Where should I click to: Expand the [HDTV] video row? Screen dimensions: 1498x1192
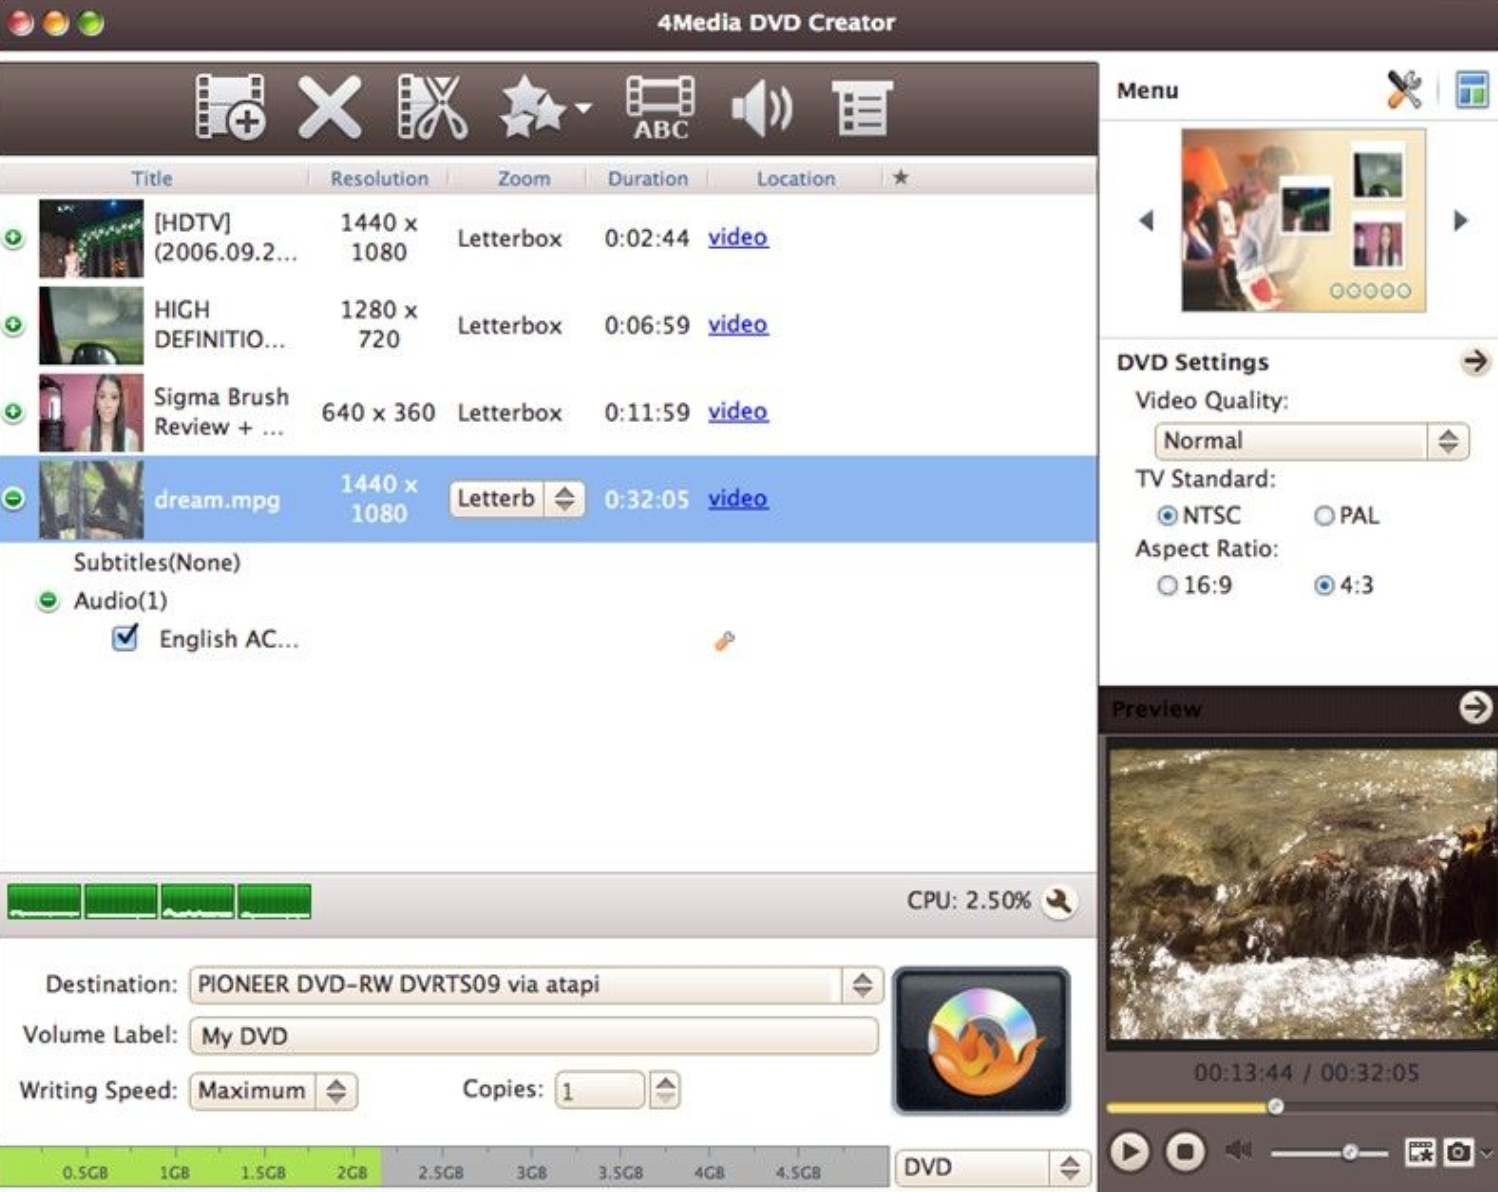click(x=13, y=238)
